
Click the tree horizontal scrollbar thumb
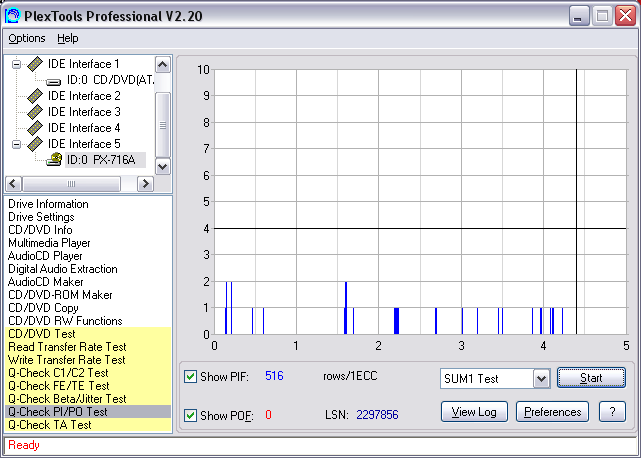(72, 184)
